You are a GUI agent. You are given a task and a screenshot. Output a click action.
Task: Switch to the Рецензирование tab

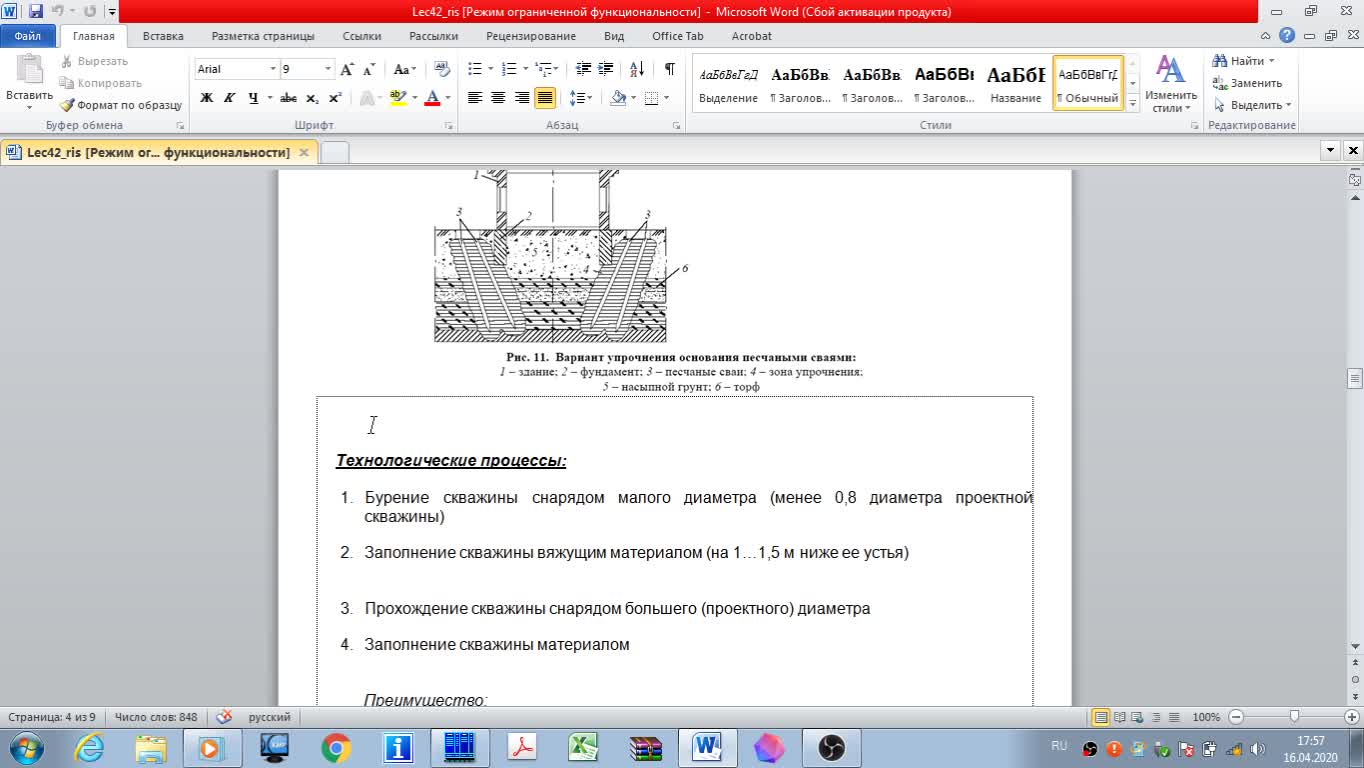click(531, 36)
